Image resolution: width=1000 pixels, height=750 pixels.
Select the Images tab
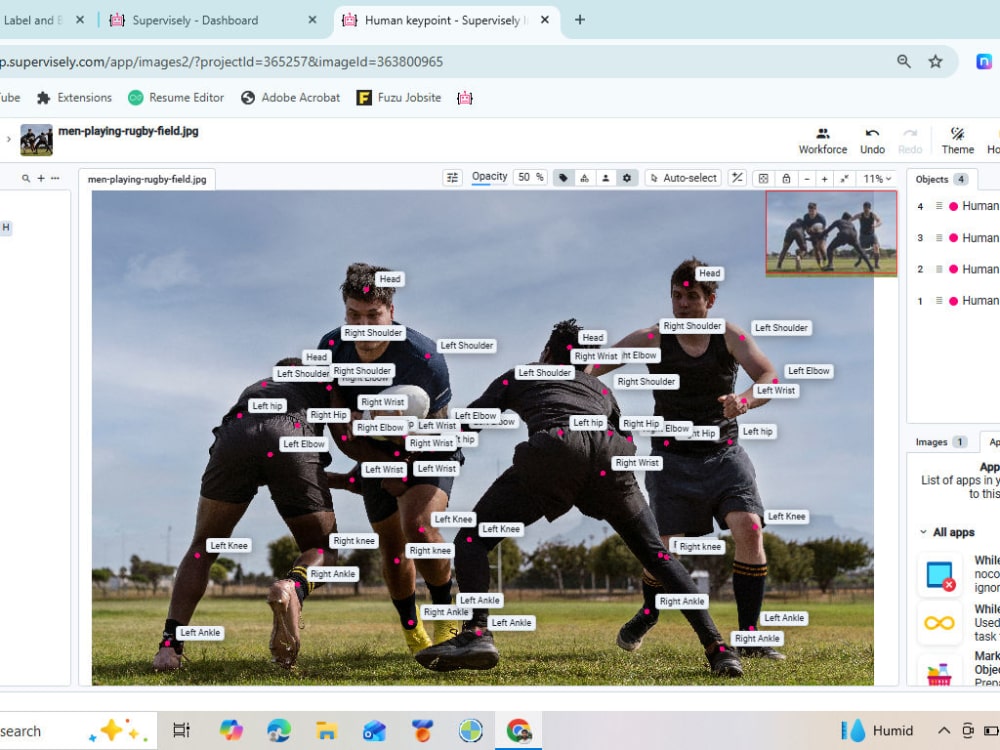tap(941, 442)
